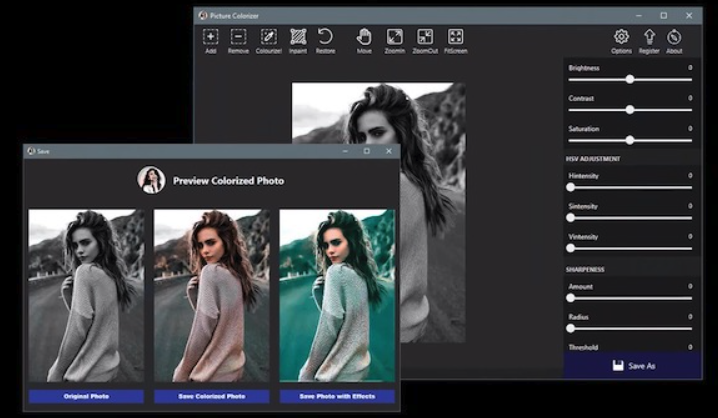Screen dimensions: 718x418
Task: Click Save Photo with Effects button
Action: (337, 396)
